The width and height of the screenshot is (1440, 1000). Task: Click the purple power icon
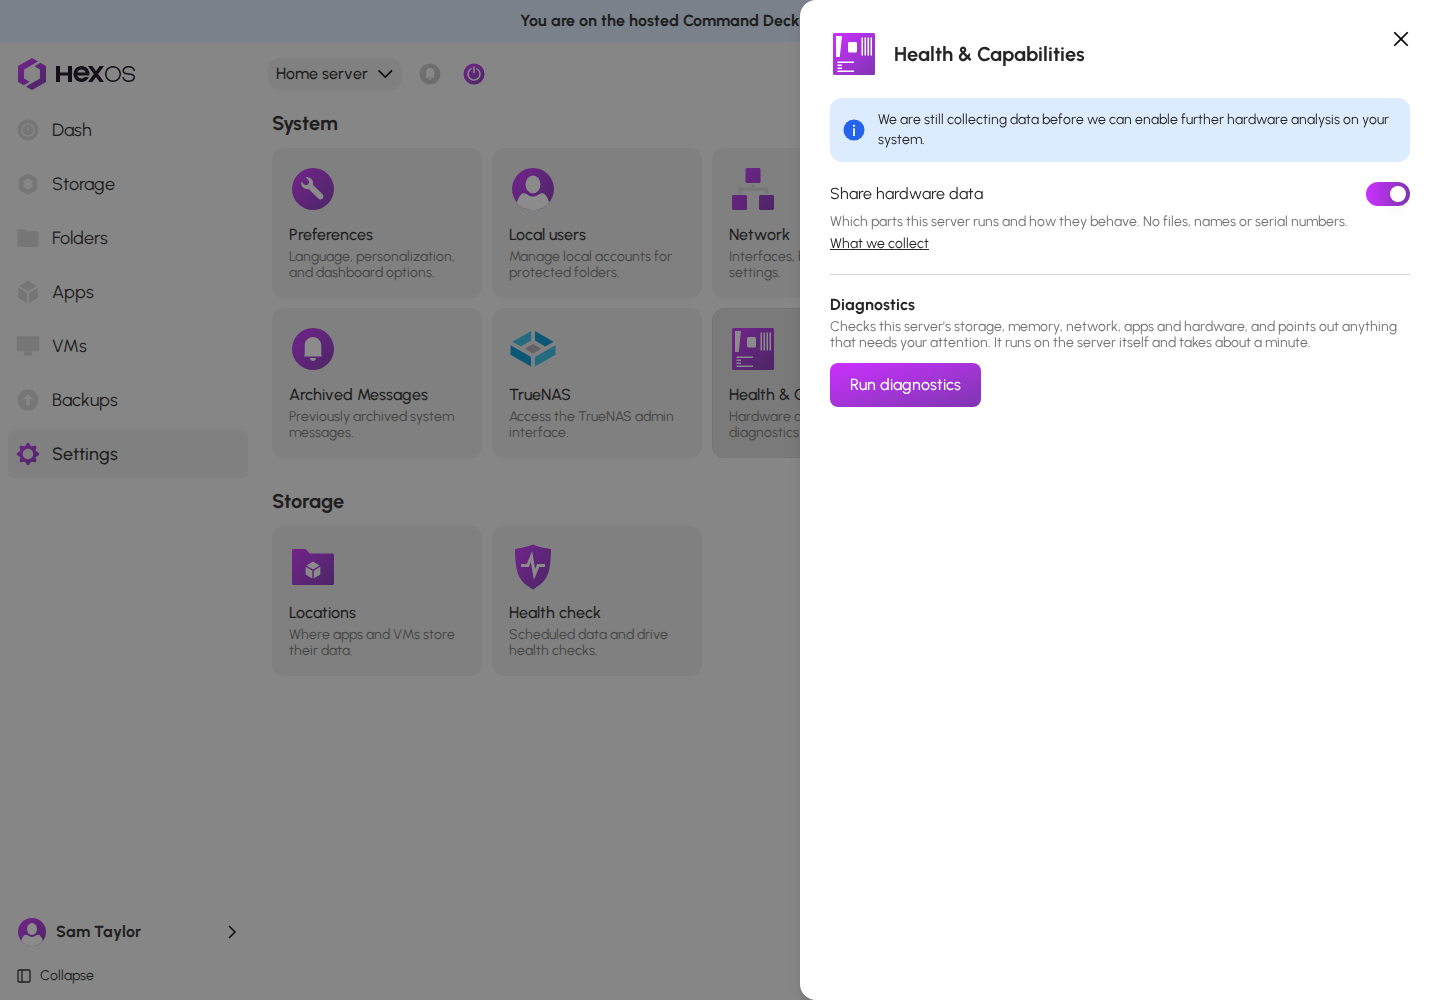pos(474,74)
